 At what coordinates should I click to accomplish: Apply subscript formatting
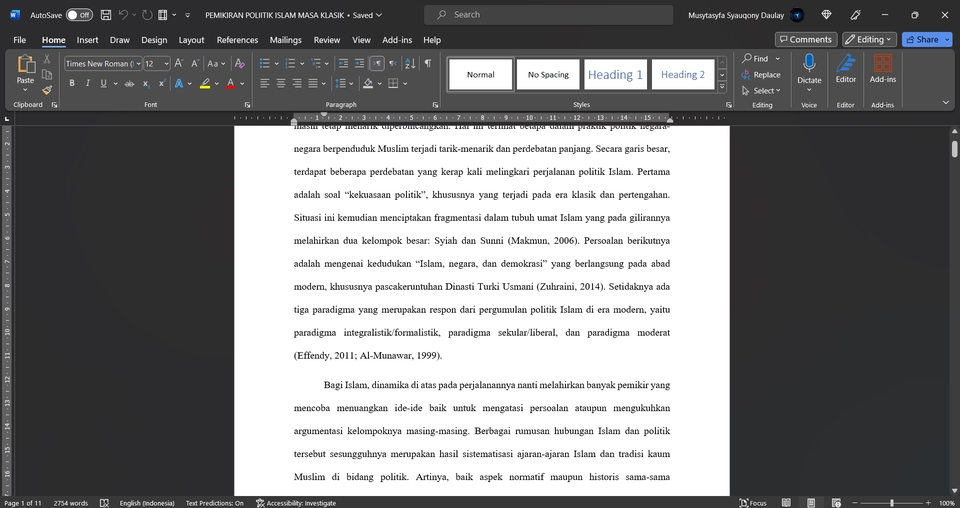[146, 83]
